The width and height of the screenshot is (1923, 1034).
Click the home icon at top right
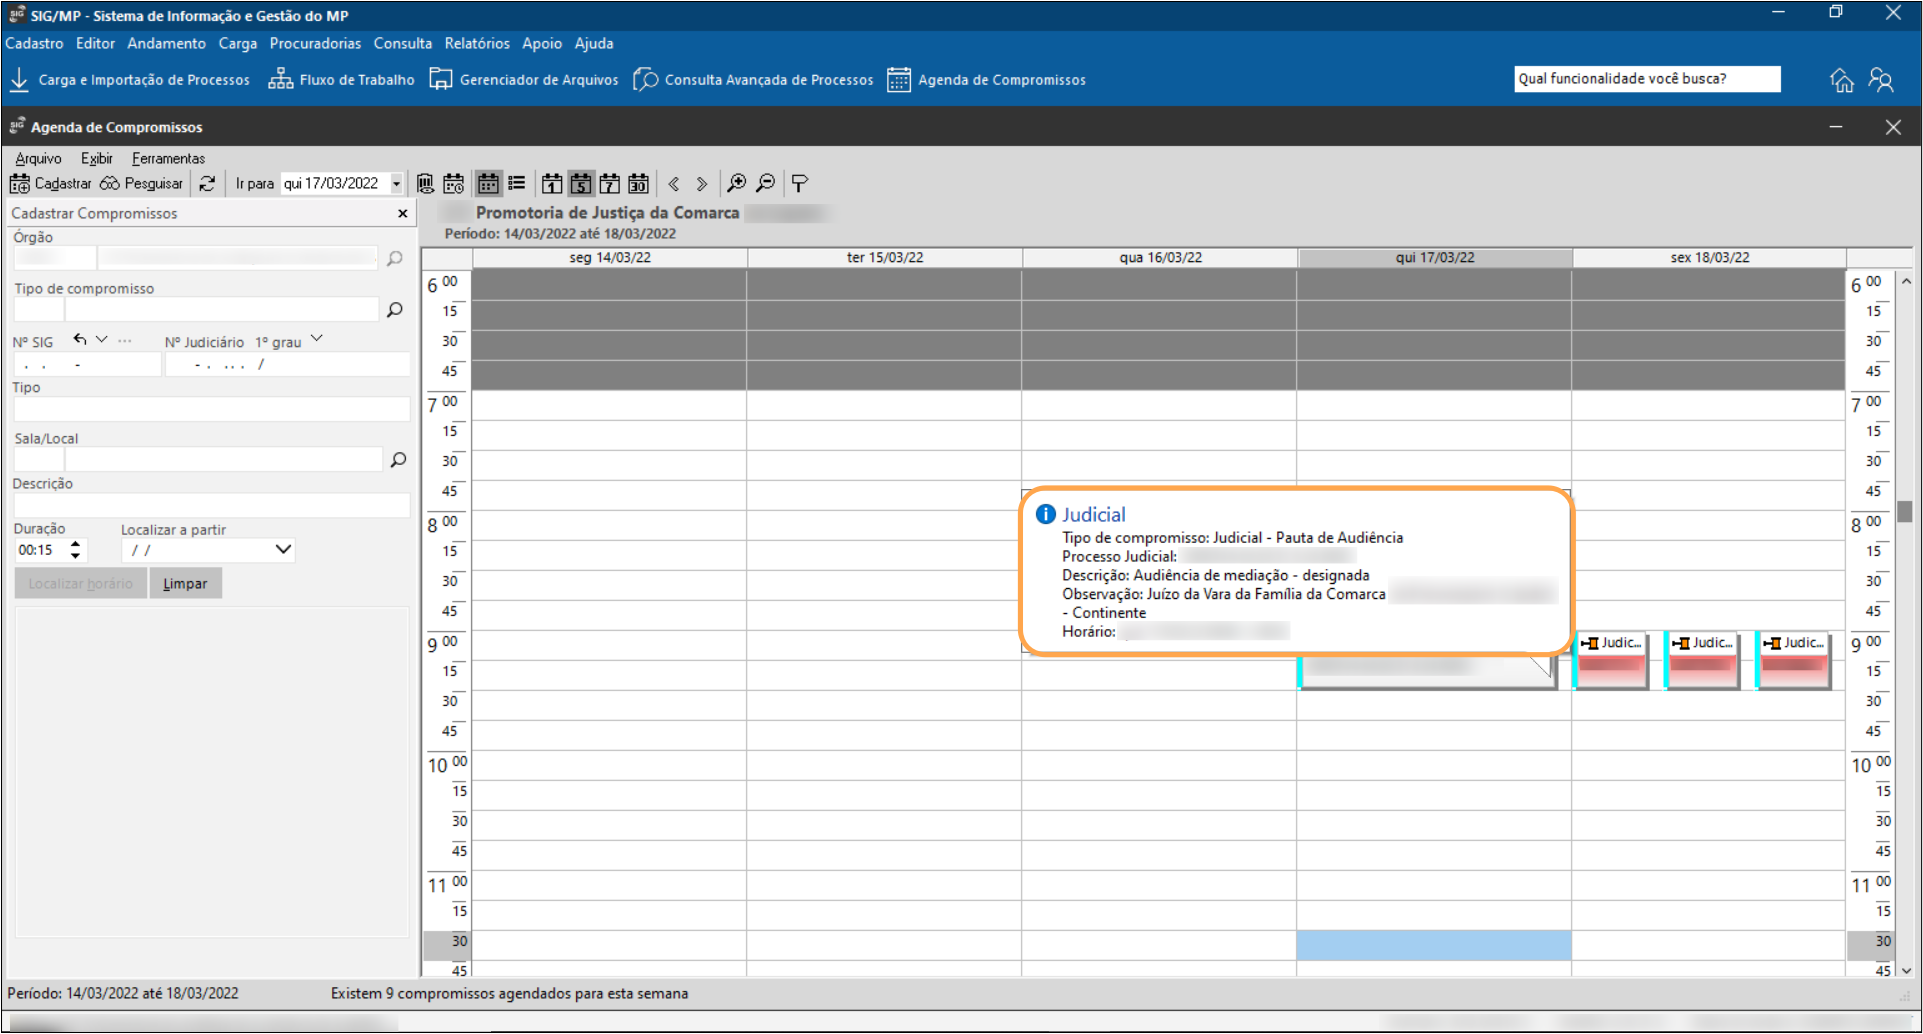pos(1842,80)
